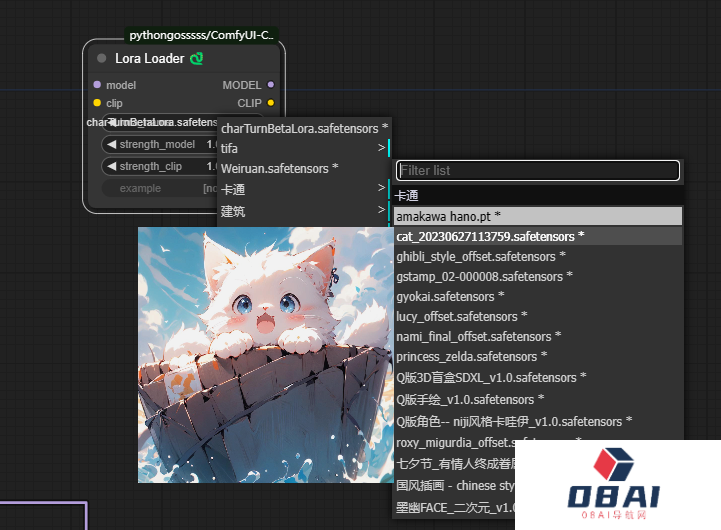Select Weiruan.safetensors from the menu
The image size is (721, 530).
304,168
